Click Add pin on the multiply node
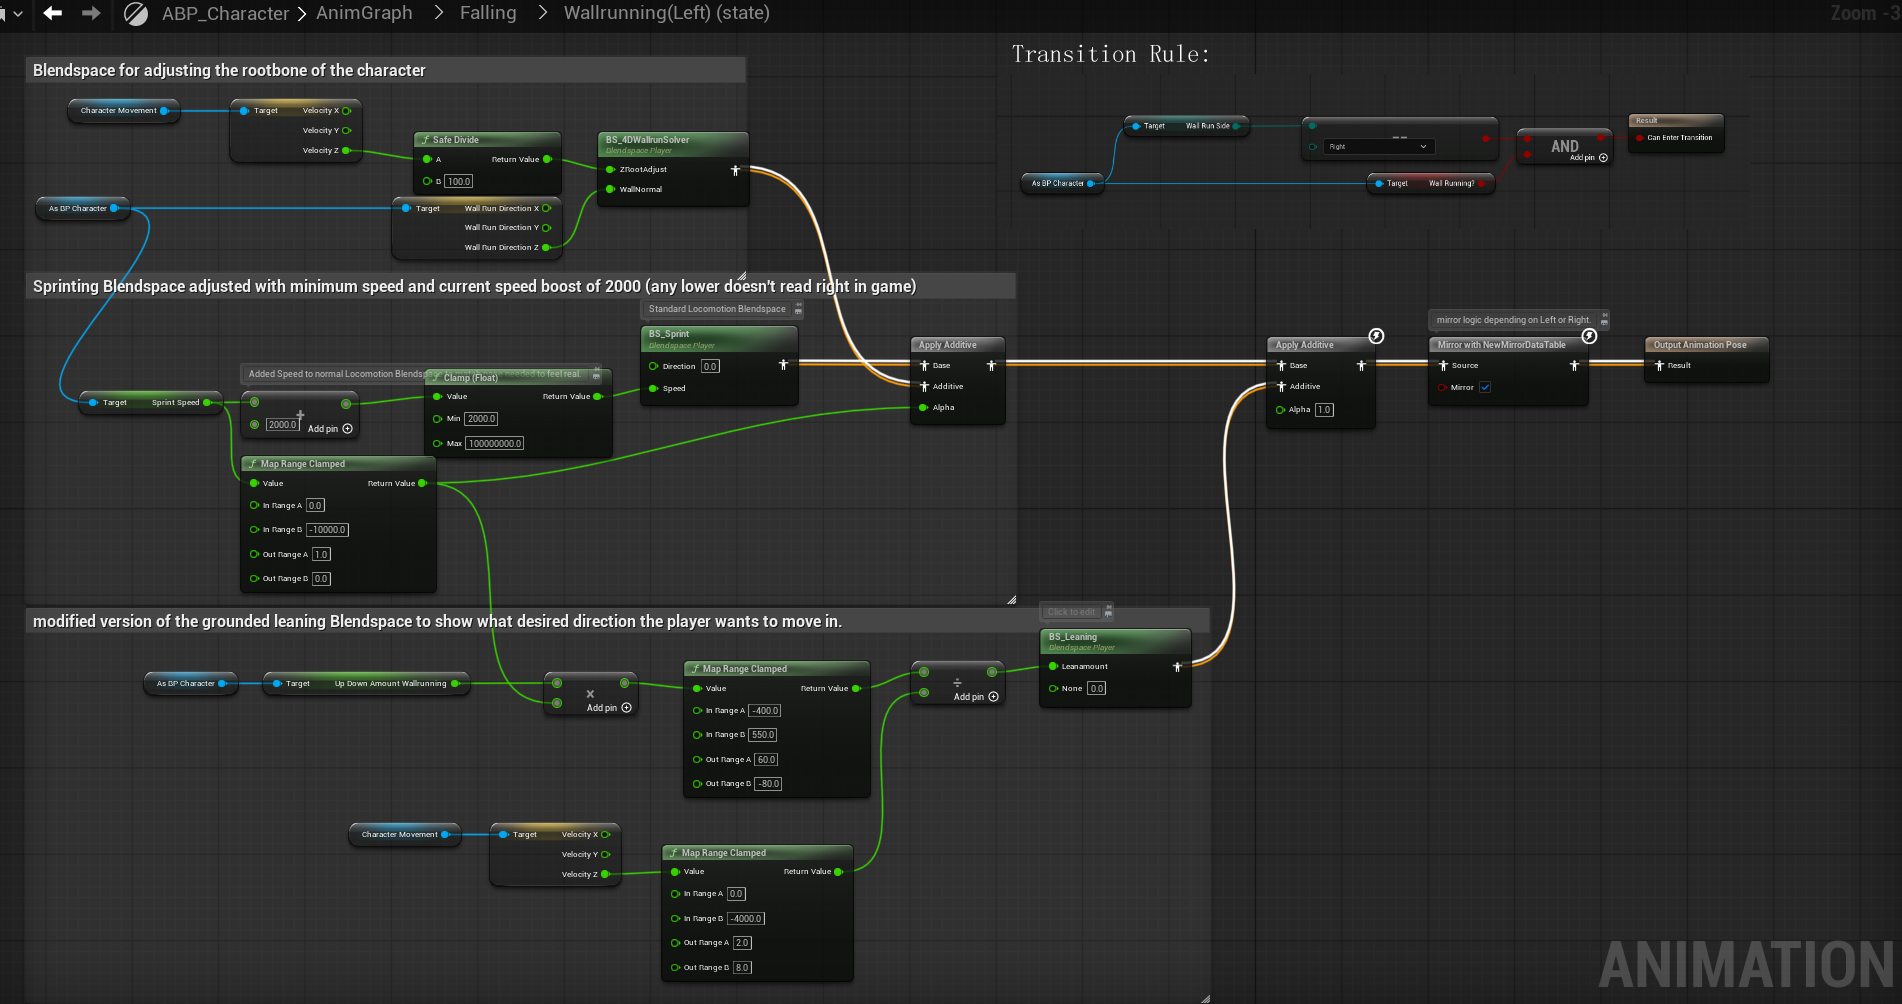 [x=626, y=708]
